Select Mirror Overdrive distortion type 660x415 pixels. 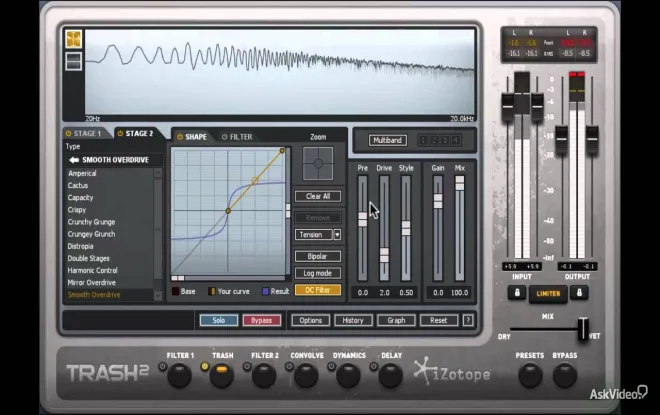(92, 283)
